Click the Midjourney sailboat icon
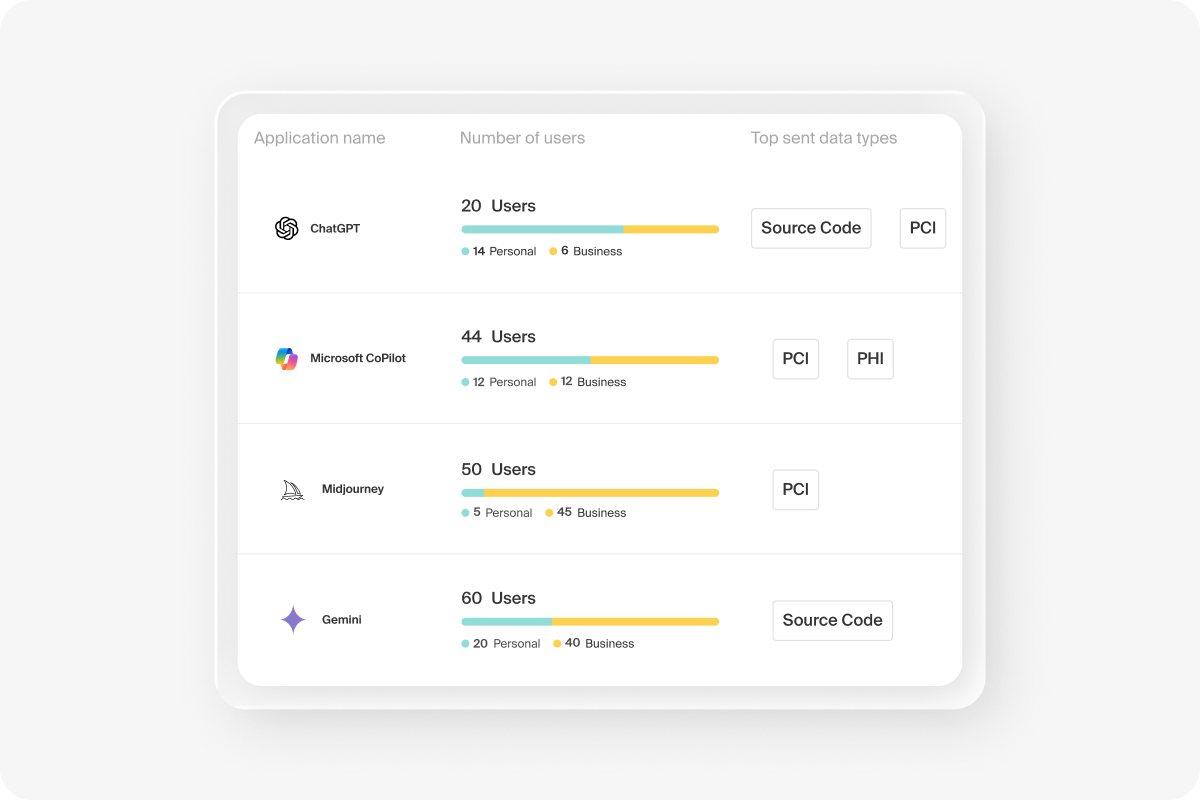 292,489
